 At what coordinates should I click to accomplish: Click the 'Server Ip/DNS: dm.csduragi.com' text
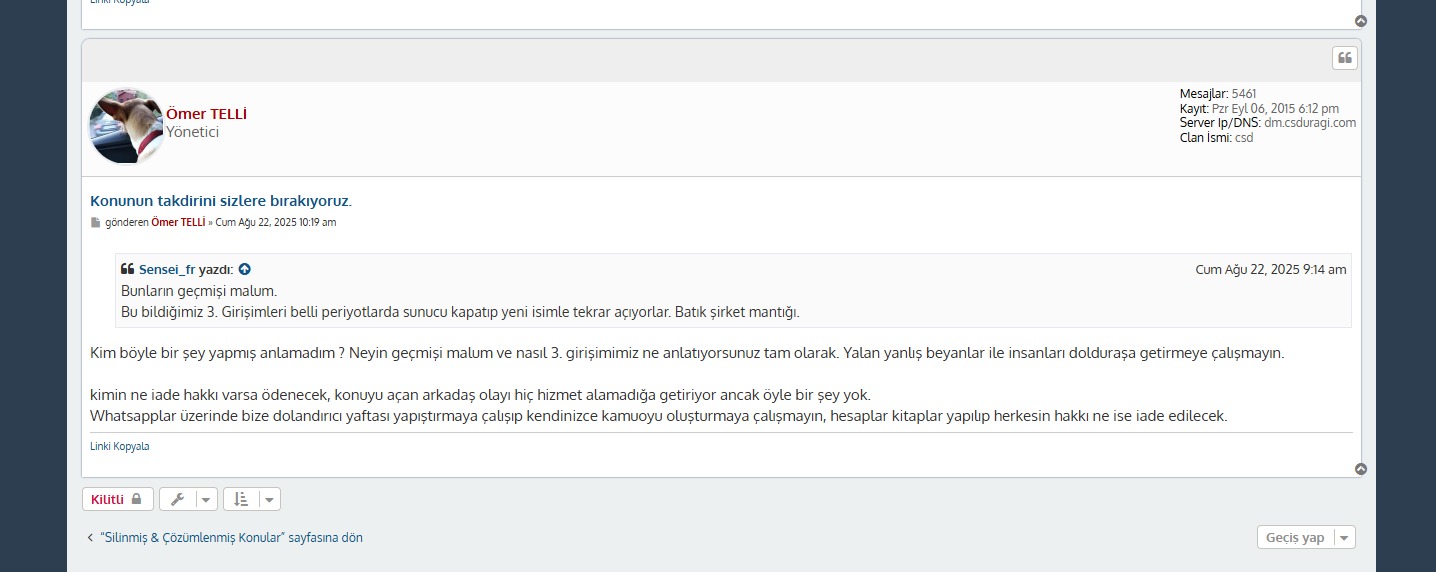pyautogui.click(x=1268, y=123)
